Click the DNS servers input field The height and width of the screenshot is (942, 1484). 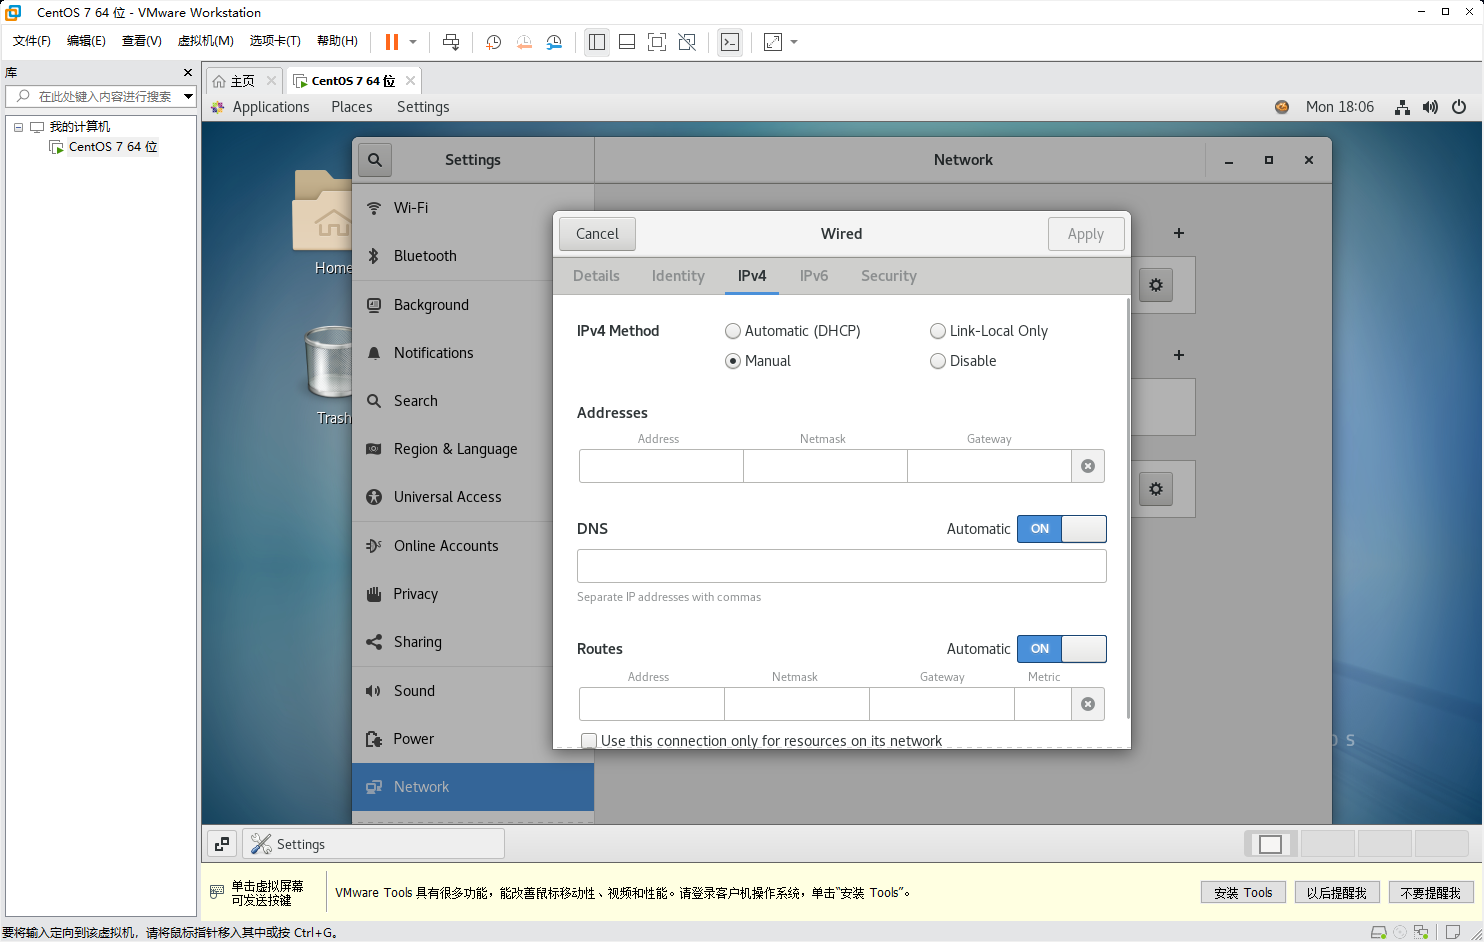[842, 566]
